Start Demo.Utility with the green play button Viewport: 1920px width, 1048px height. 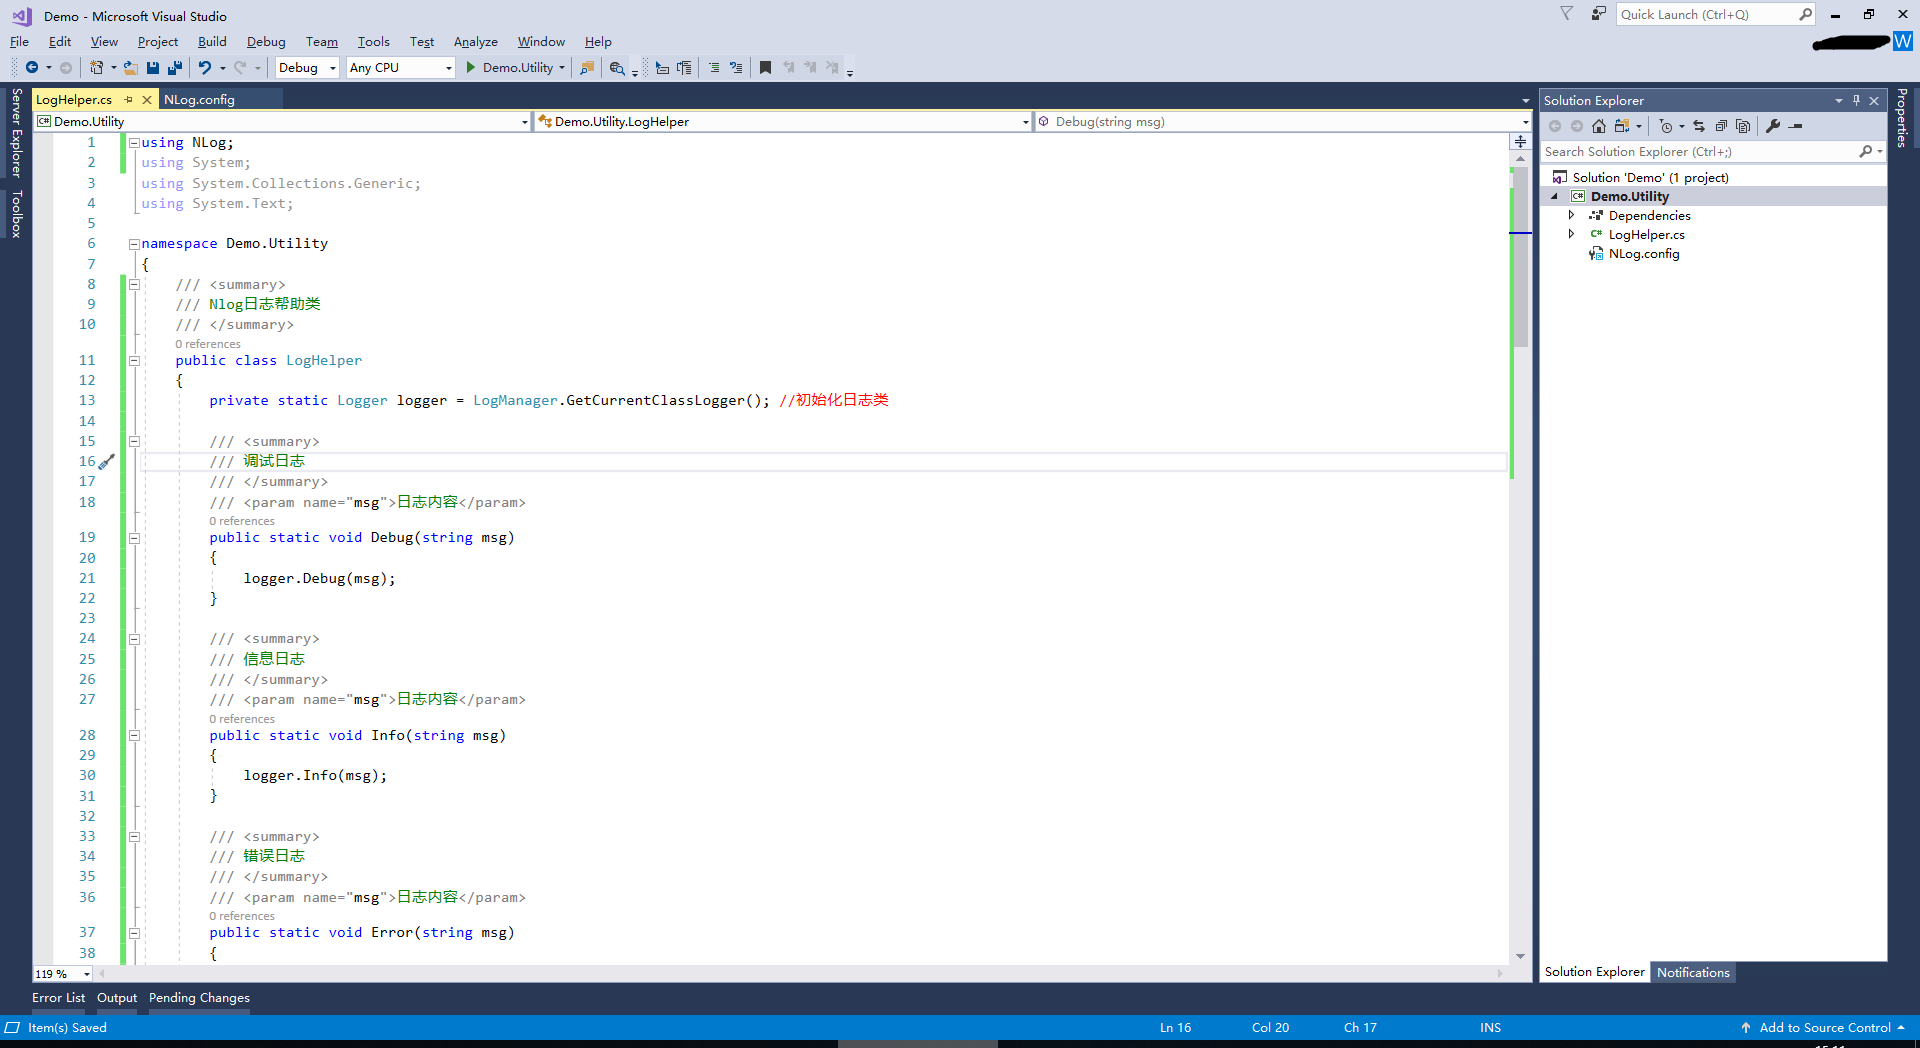point(471,68)
